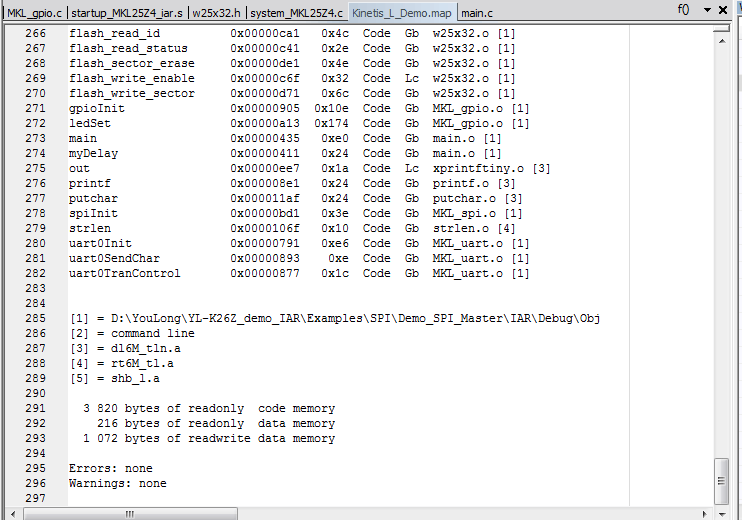Switch to the system_MKL25Z4.c tab
Image resolution: width=742 pixels, height=520 pixels.
296,13
